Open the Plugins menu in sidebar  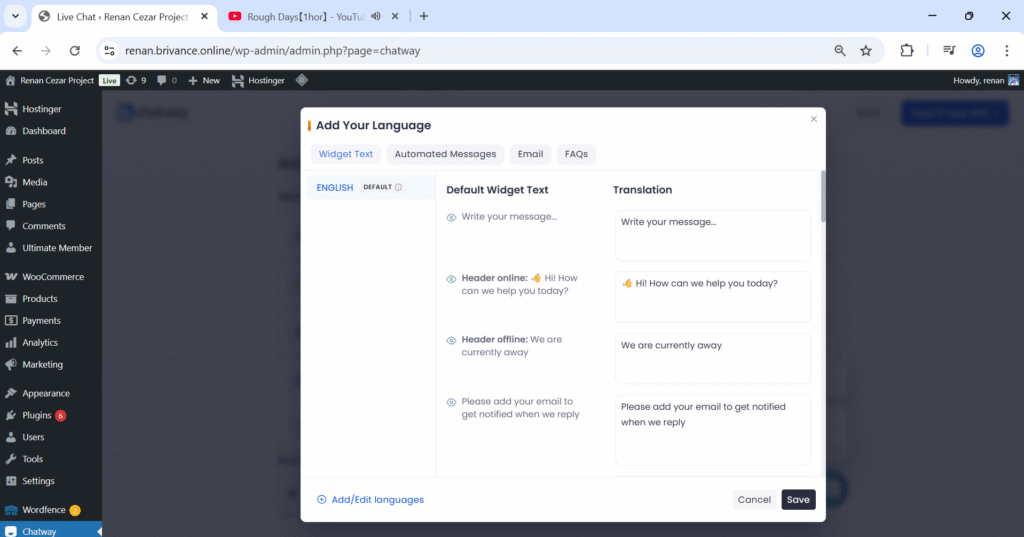(x=37, y=415)
